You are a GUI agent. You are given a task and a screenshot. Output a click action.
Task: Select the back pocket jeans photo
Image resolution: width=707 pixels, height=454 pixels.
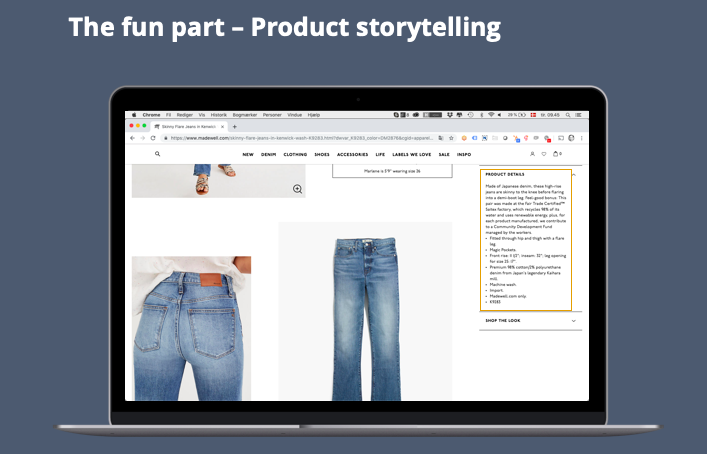coord(191,327)
